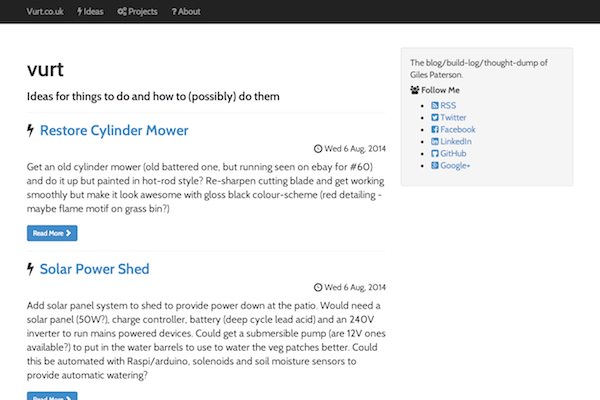The image size is (600, 400).
Task: Go to the About page
Action: coord(186,11)
